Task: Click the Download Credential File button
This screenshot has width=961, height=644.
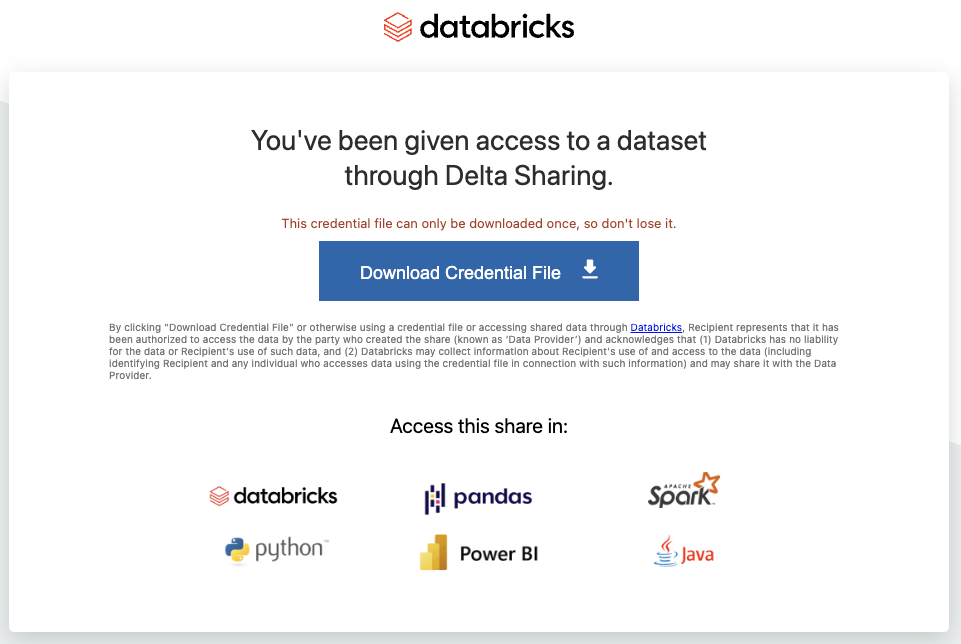Action: [479, 271]
